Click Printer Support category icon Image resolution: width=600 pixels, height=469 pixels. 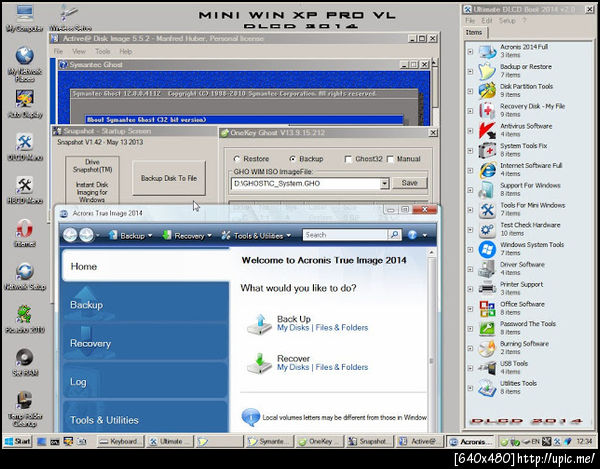click(x=487, y=288)
